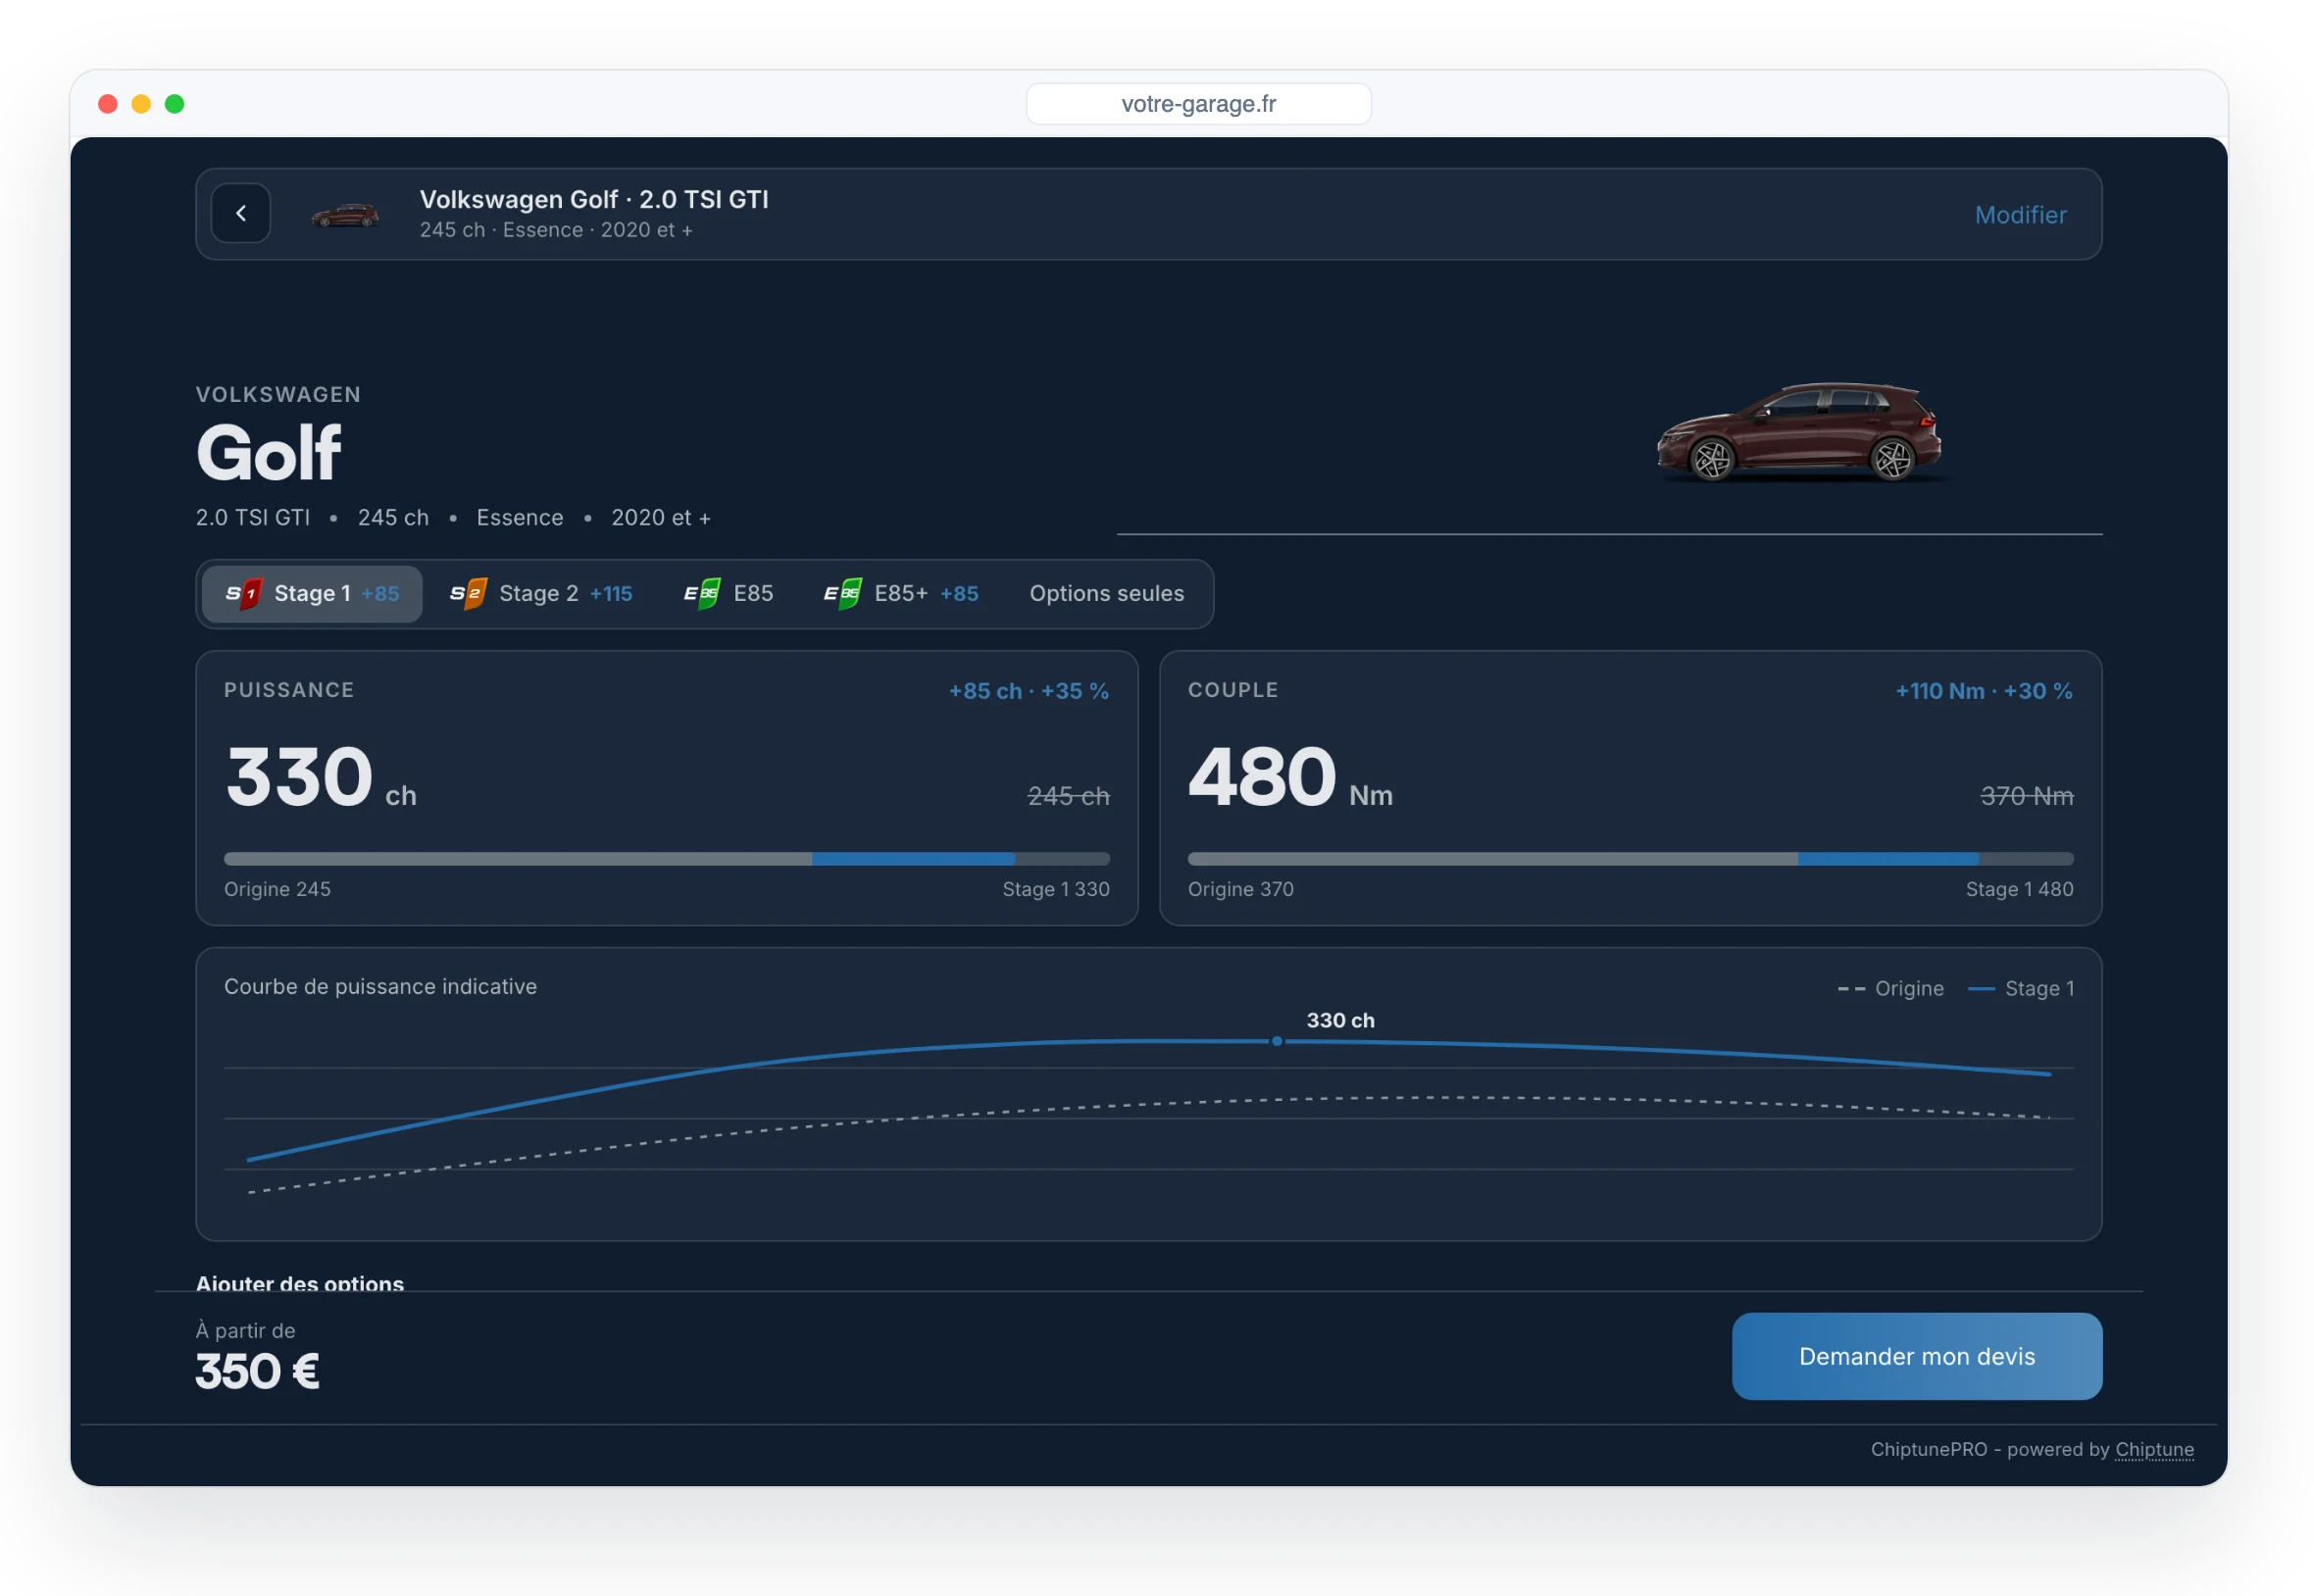
Task: Click the macOS yellow minimize button
Action: 141,104
